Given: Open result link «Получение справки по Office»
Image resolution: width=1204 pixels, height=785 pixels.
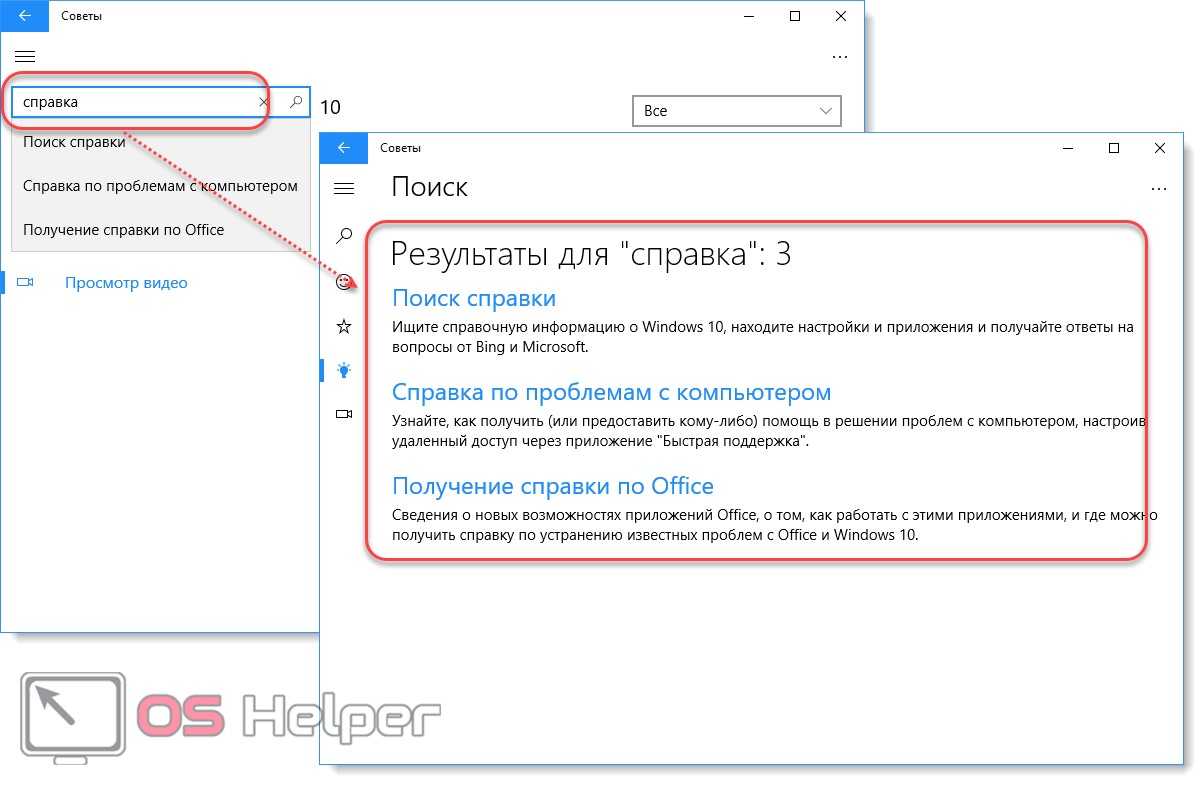Looking at the screenshot, I should pos(553,486).
